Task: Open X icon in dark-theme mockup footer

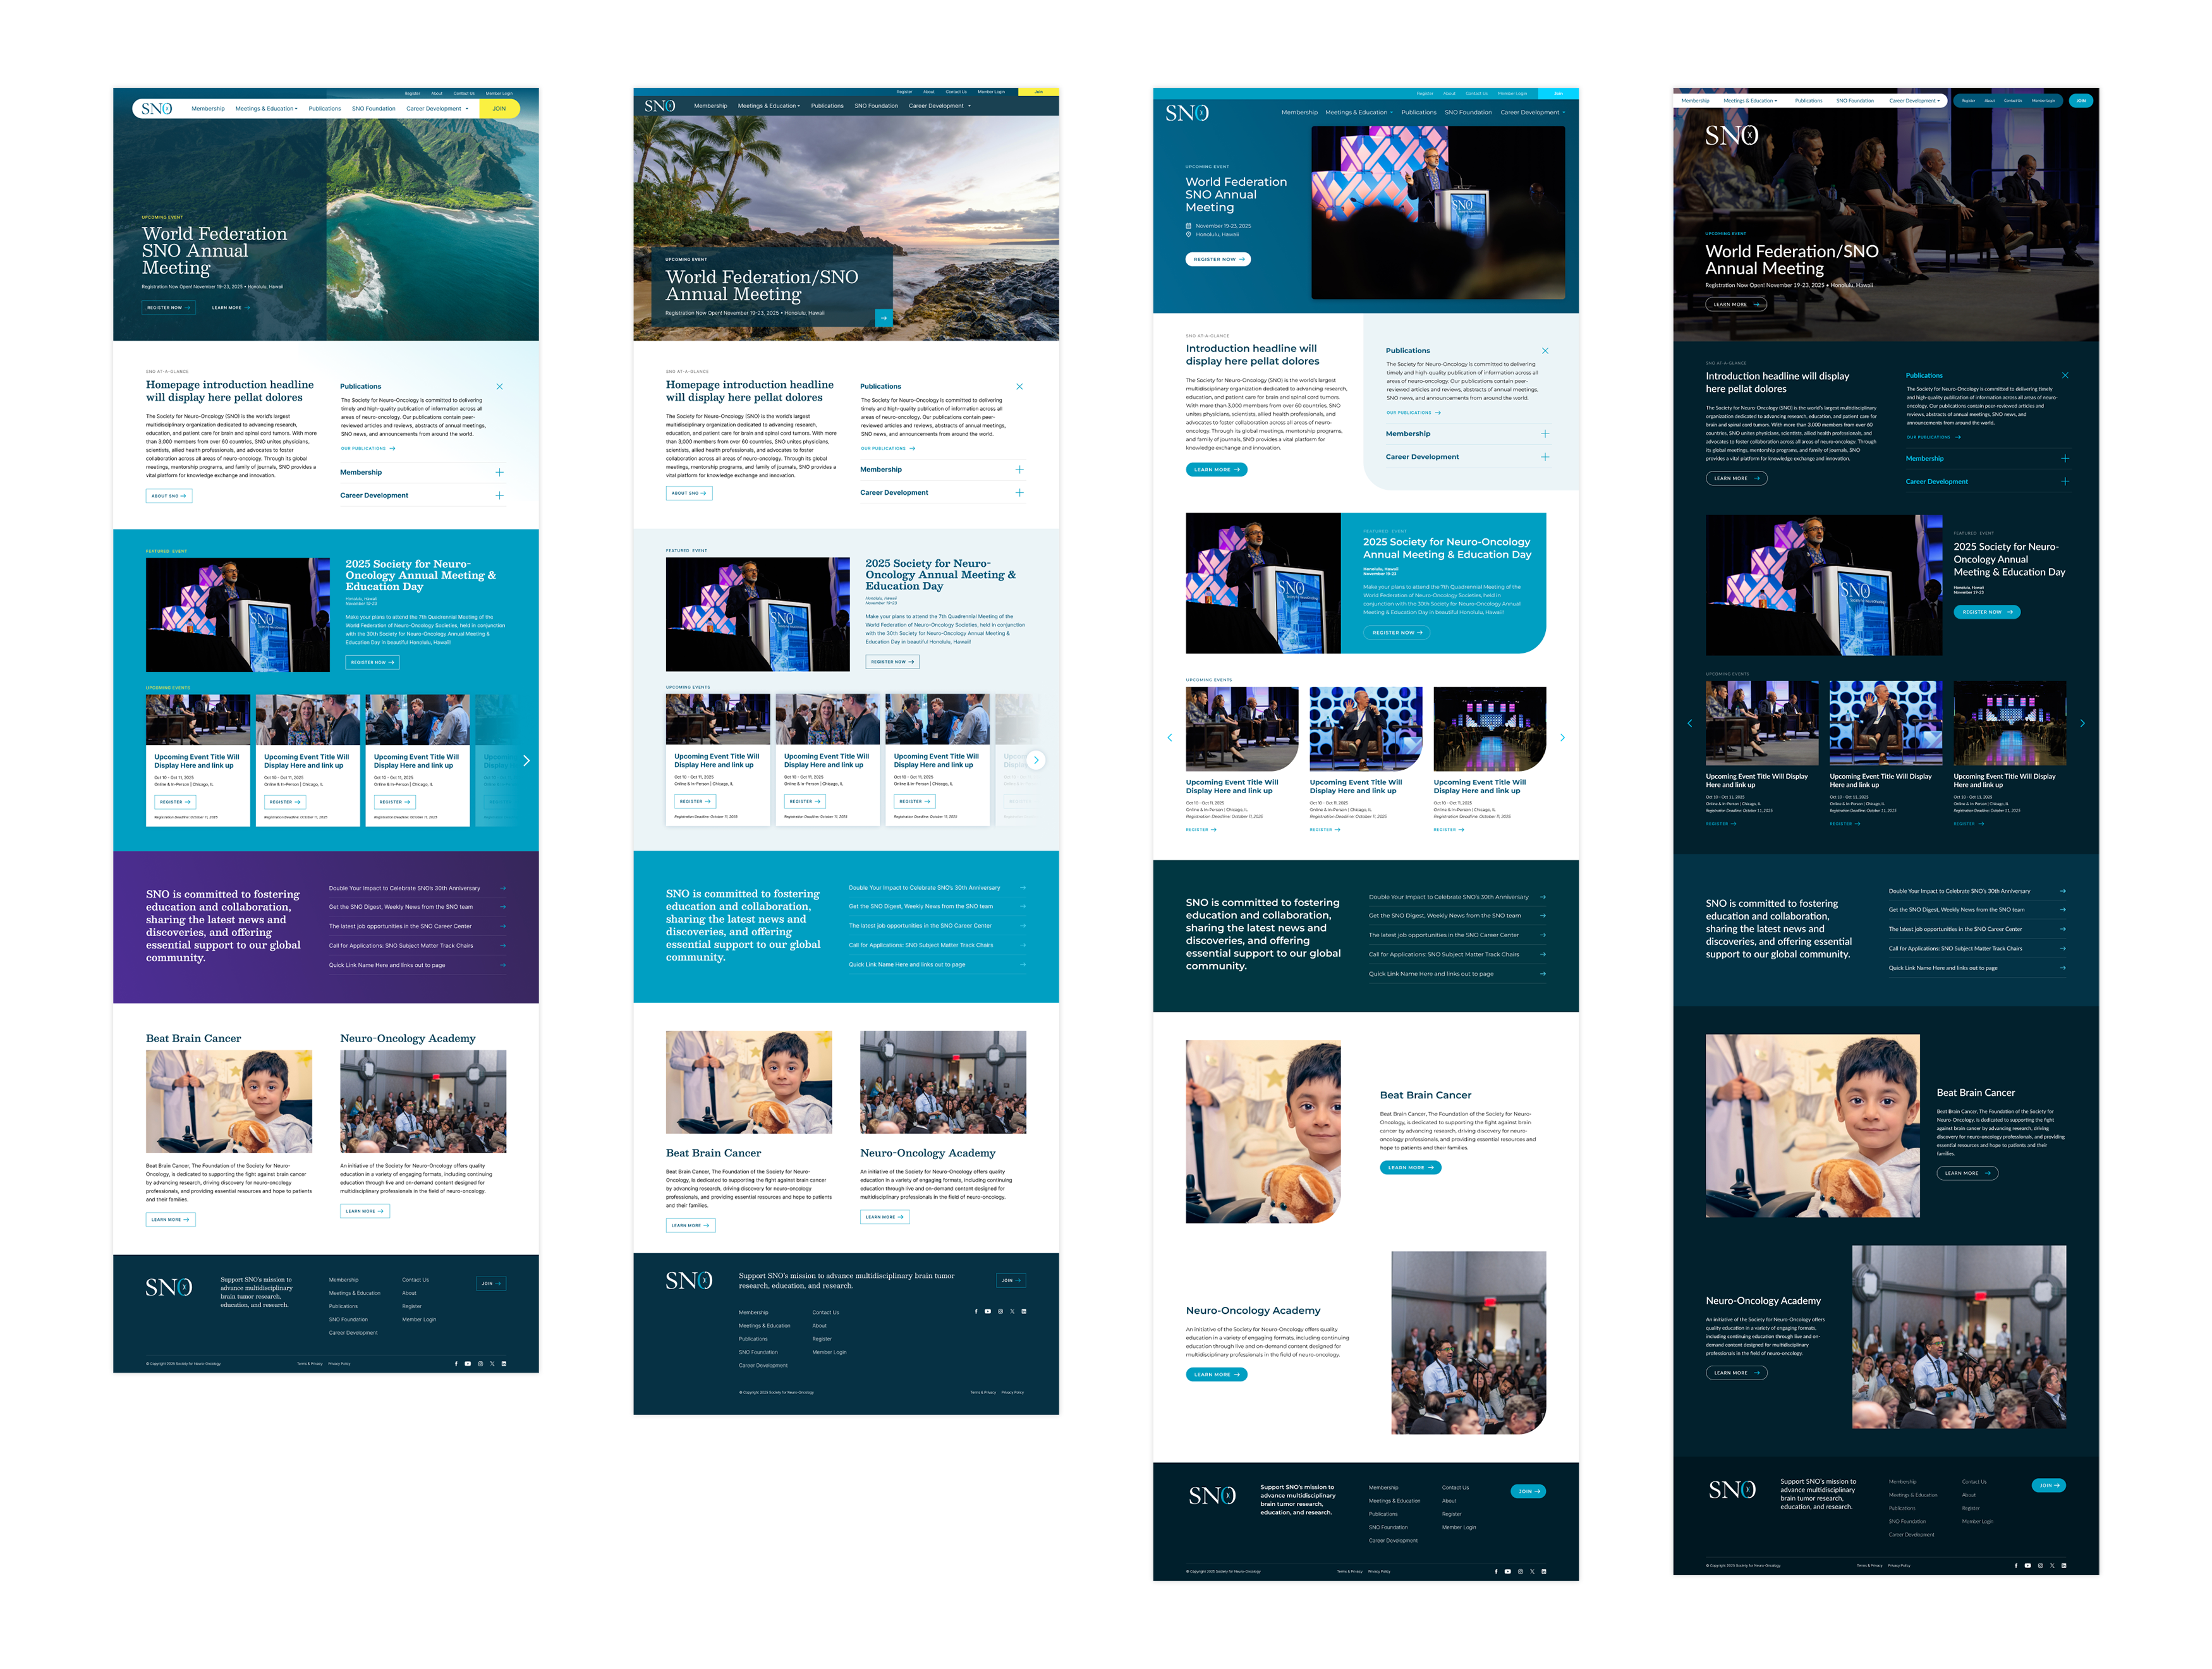Action: tap(2052, 1565)
